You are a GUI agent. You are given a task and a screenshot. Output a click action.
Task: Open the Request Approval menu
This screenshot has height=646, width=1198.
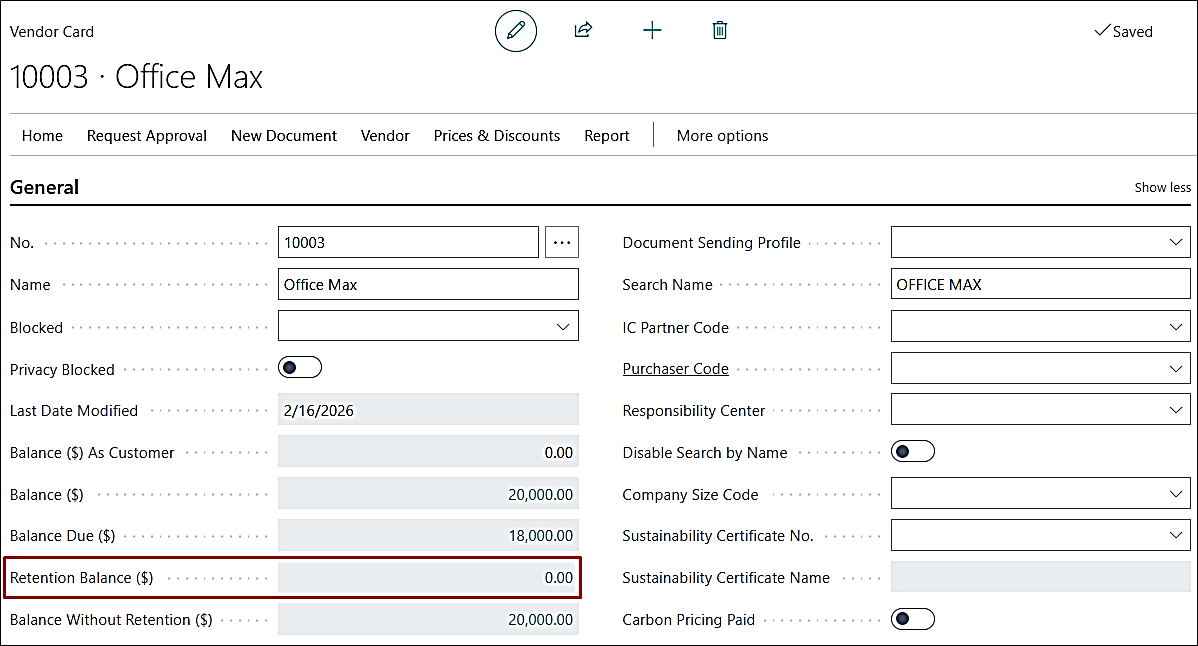[147, 136]
